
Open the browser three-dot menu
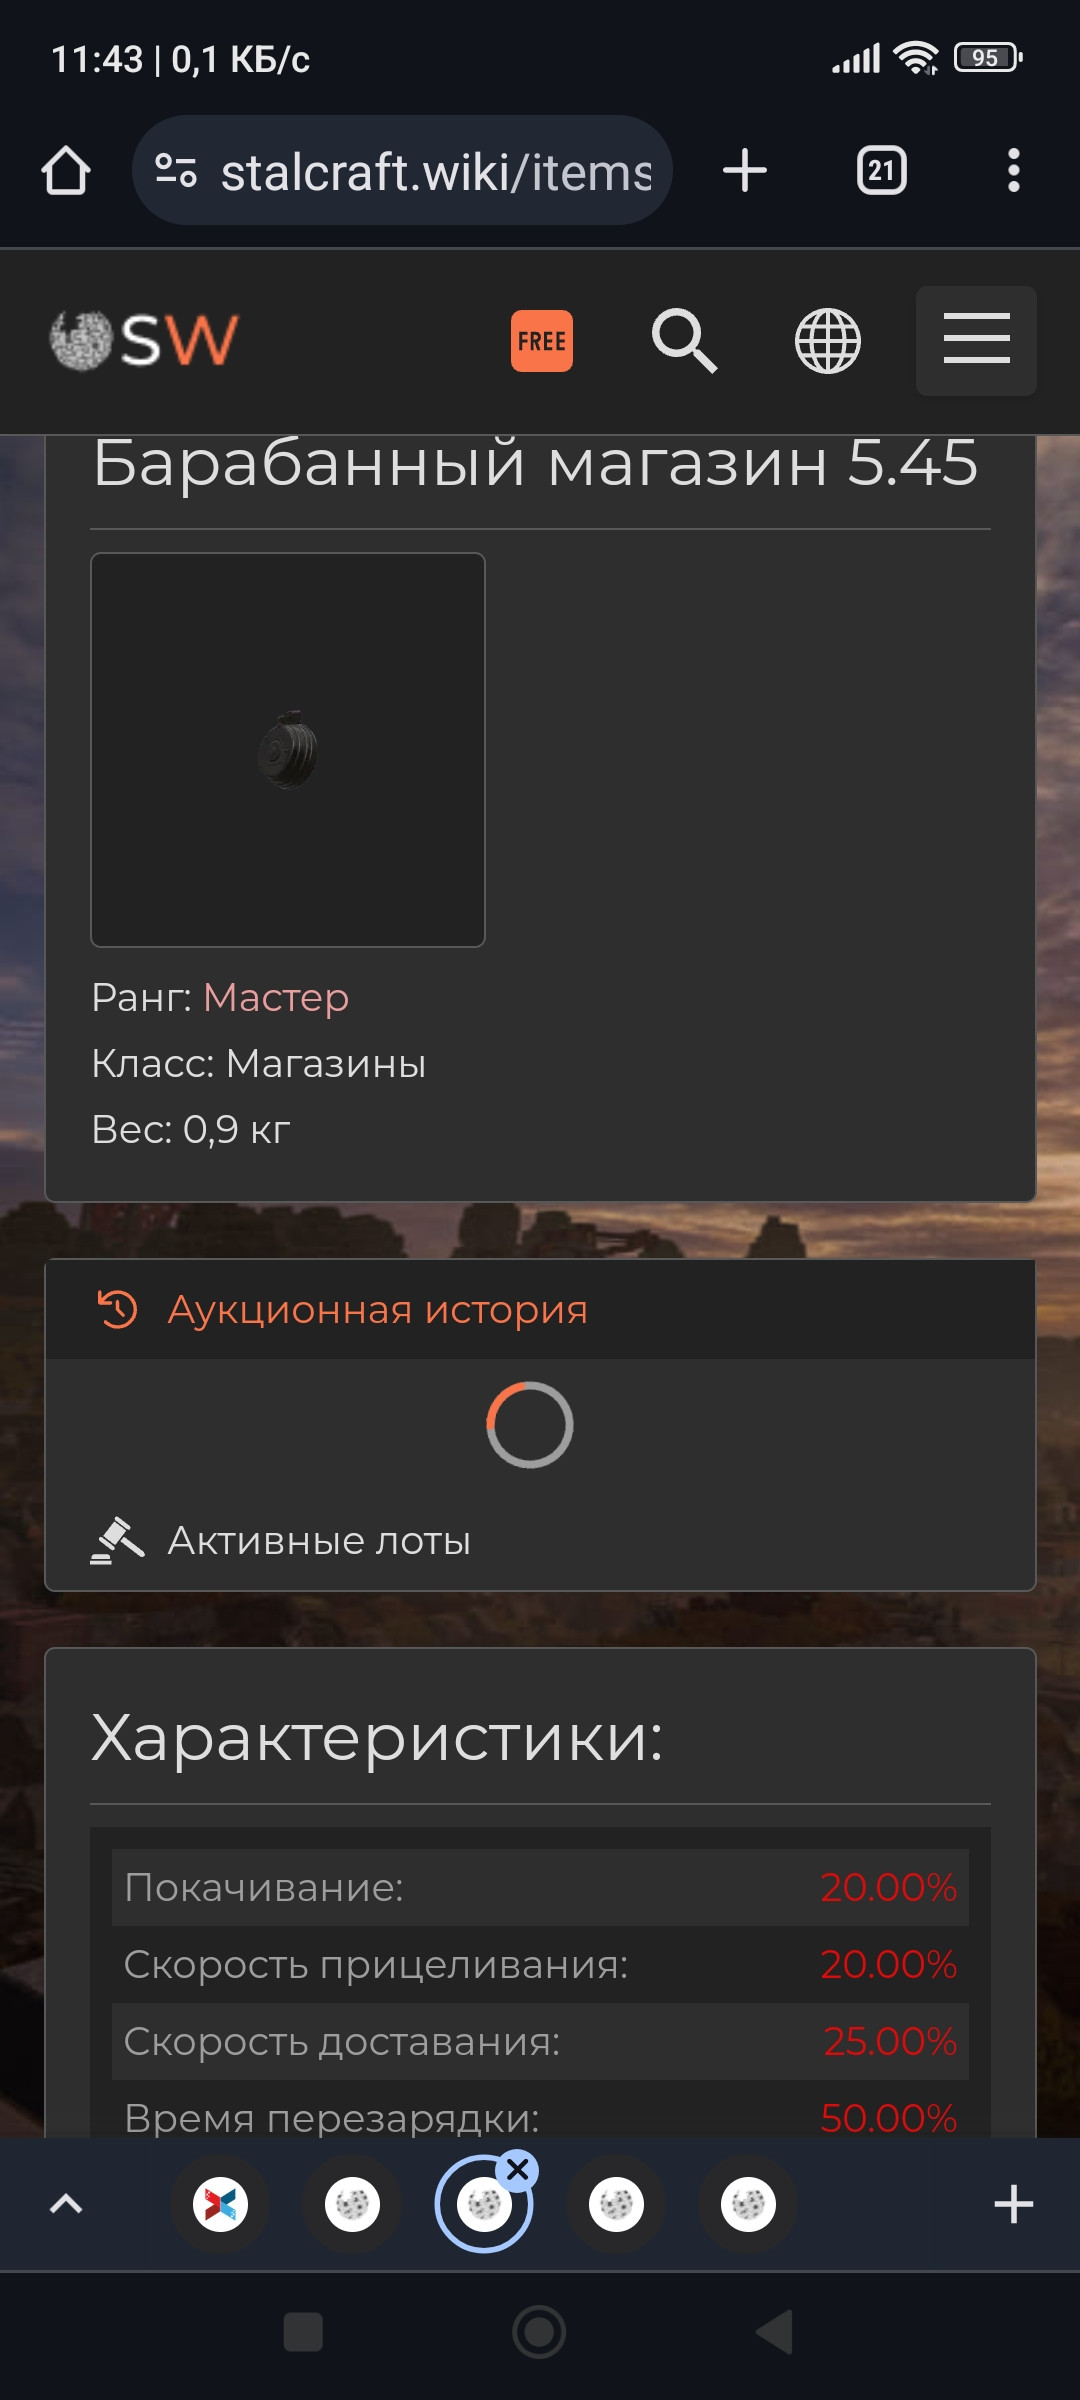click(1014, 170)
